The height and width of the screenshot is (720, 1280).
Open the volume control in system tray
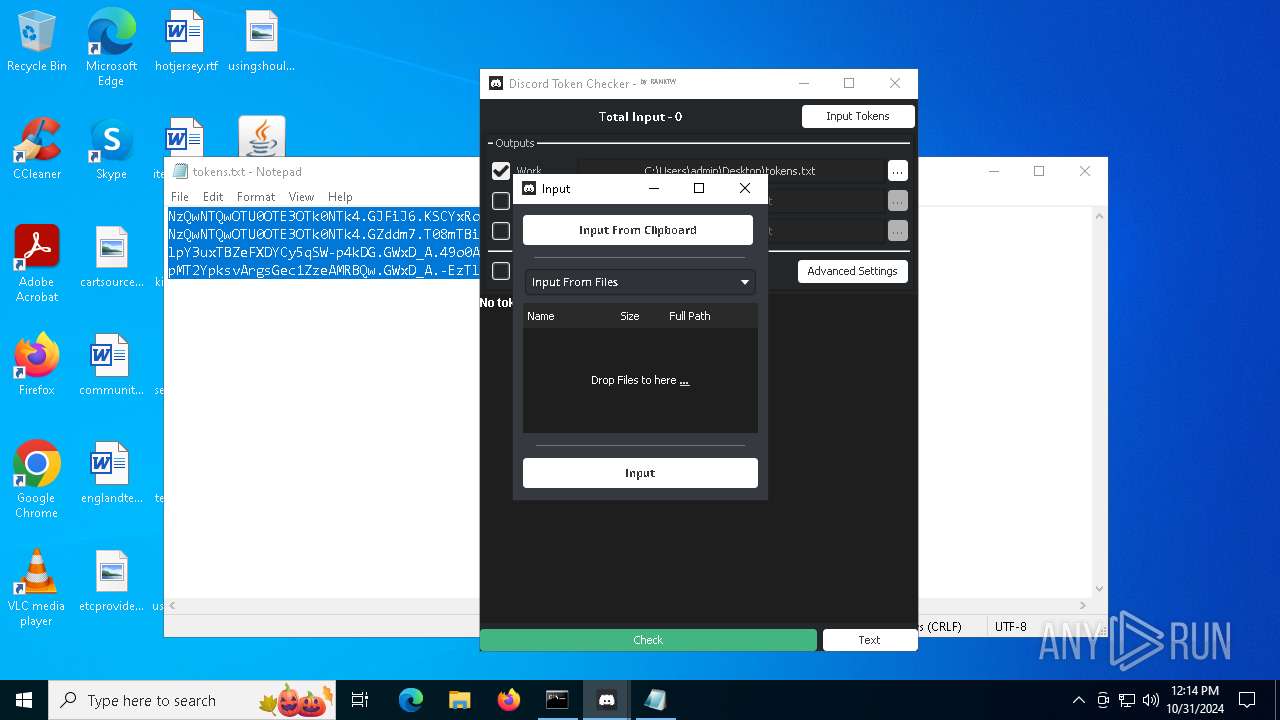(1150, 700)
